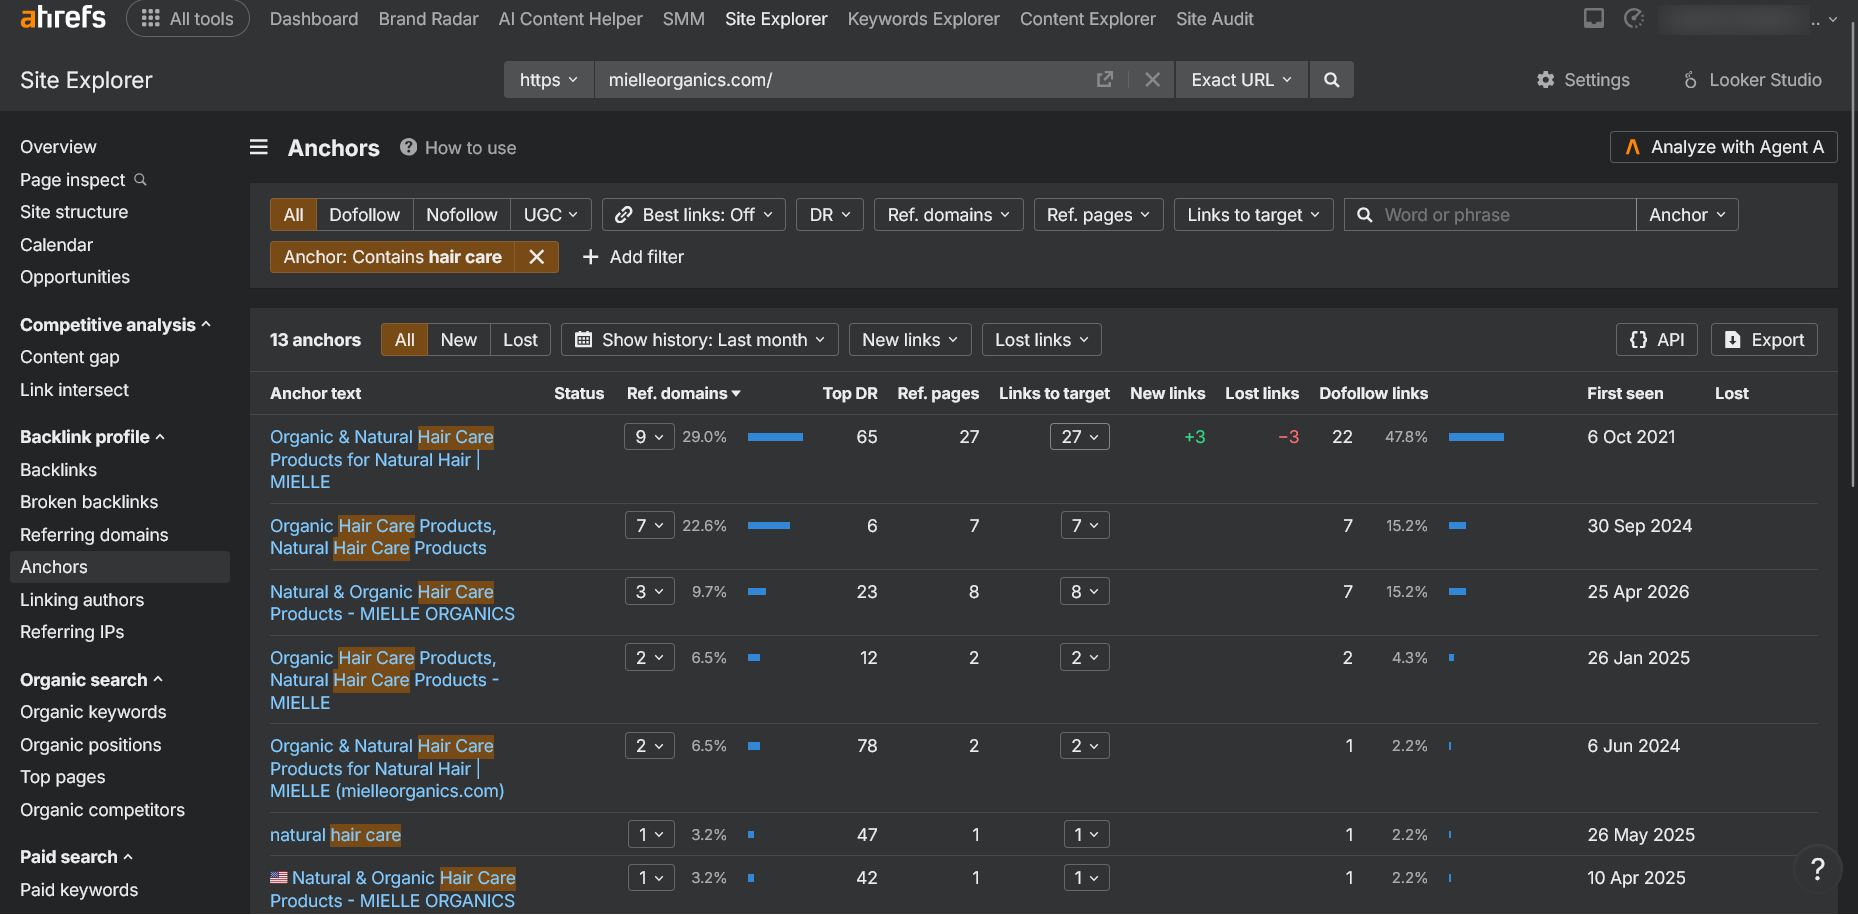Open AI Content Helper
This screenshot has height=915, width=1858.
coord(570,19)
